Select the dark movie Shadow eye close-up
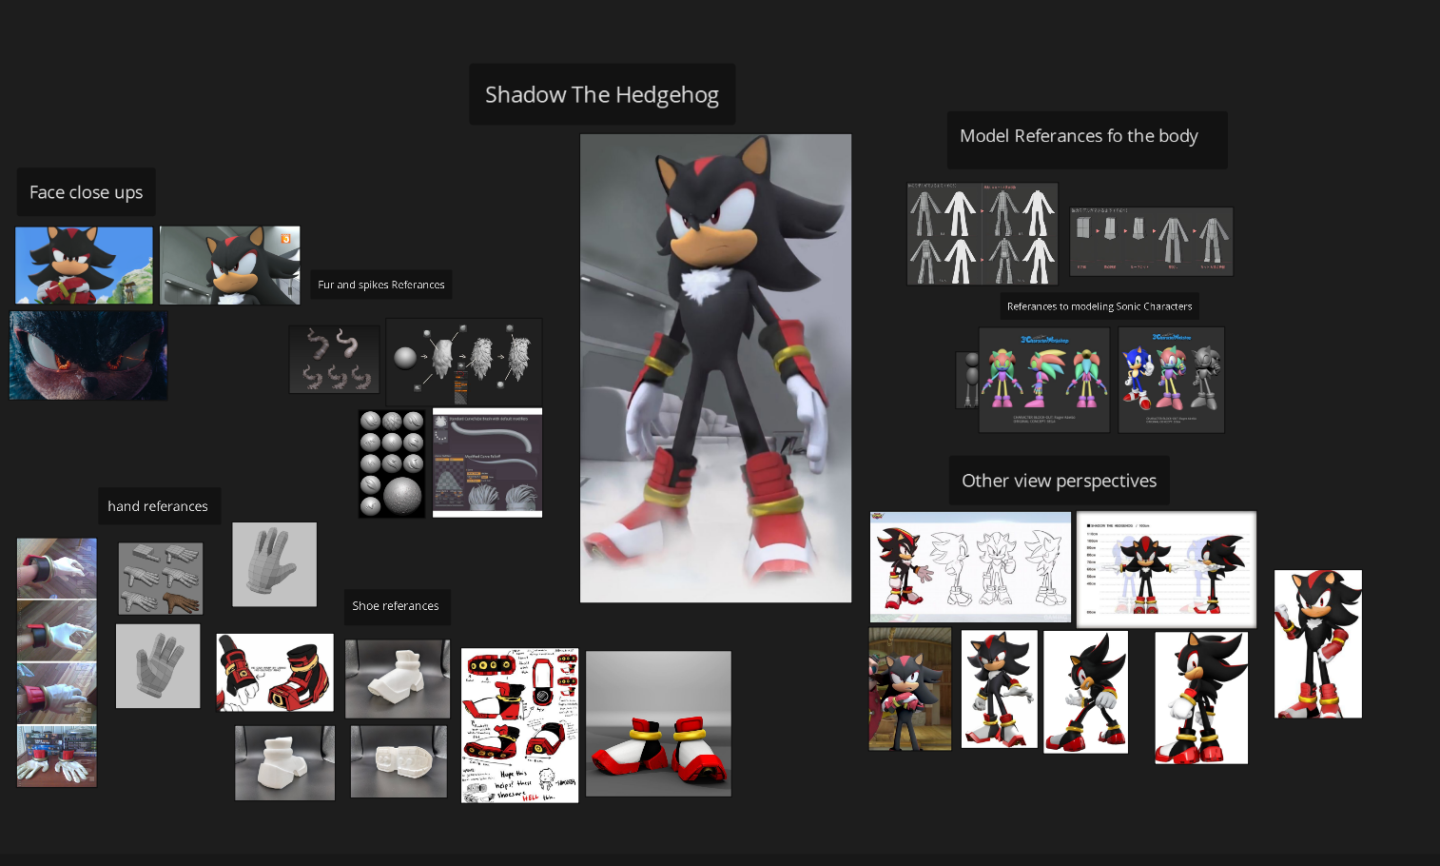The height and width of the screenshot is (866, 1440). click(89, 356)
